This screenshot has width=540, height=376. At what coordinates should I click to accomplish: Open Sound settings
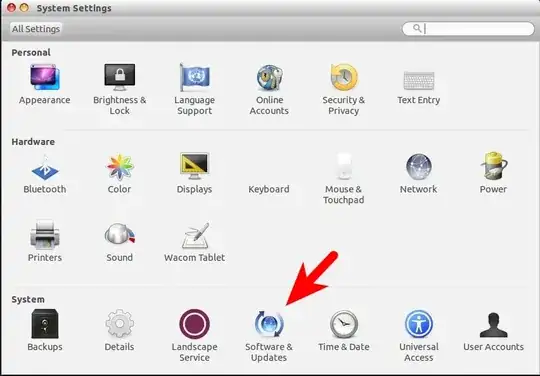(120, 242)
